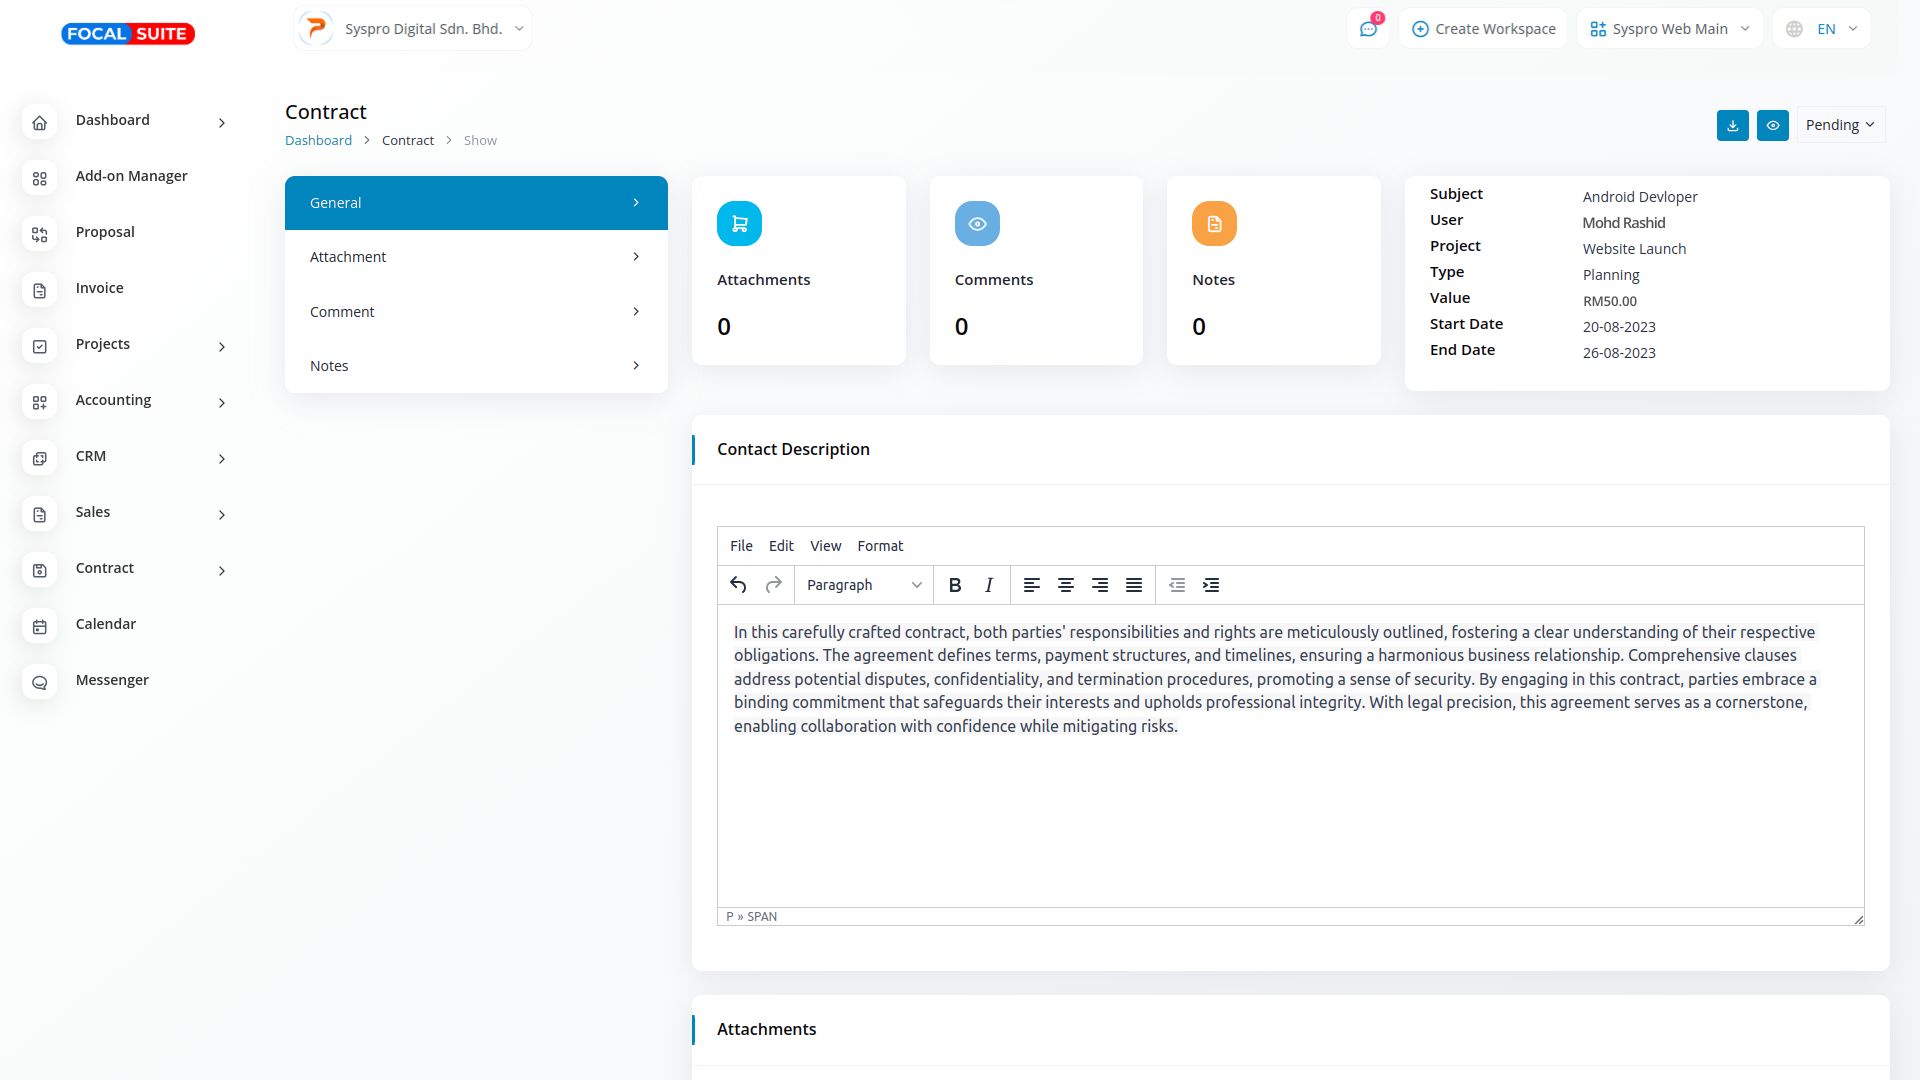The width and height of the screenshot is (1920, 1080).
Task: Open the Format menu in editor
Action: (x=880, y=546)
